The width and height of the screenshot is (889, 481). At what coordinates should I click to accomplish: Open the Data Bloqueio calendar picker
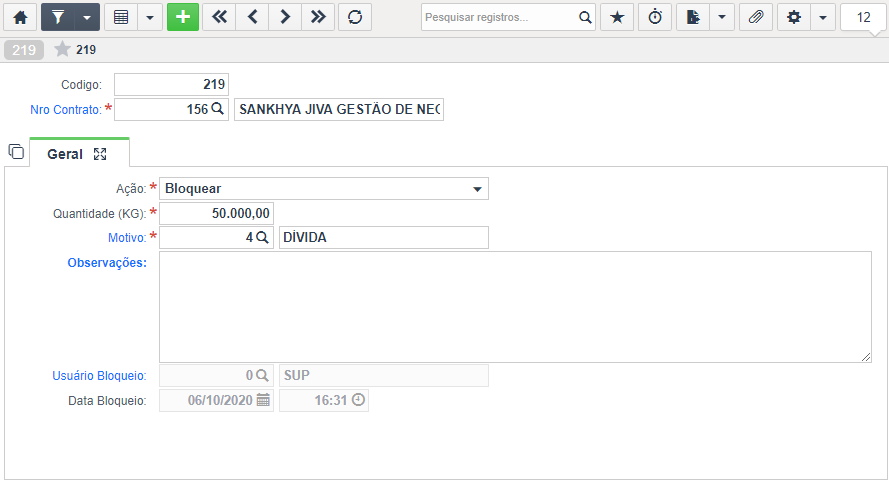(x=263, y=400)
